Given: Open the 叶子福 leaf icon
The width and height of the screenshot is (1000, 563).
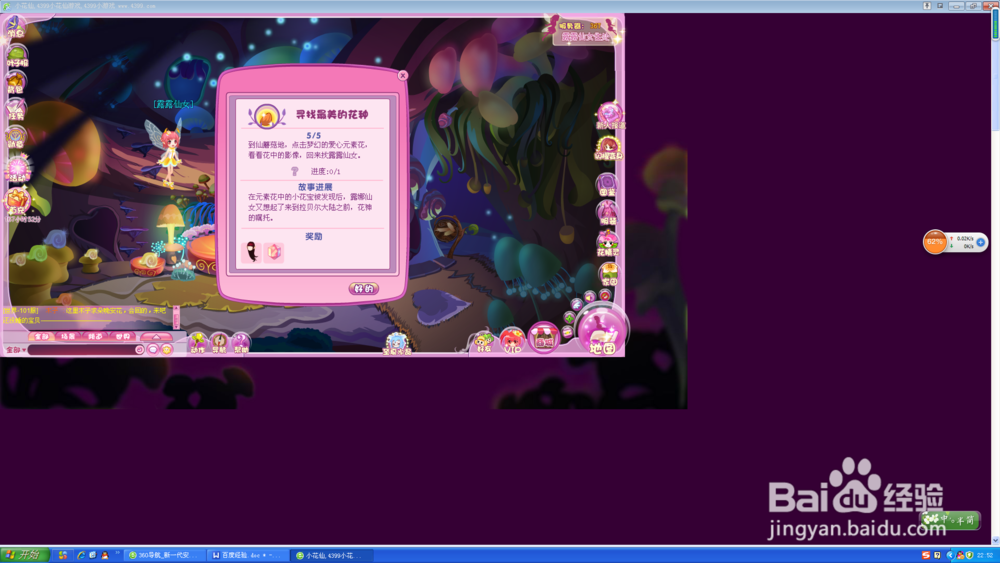Looking at the screenshot, I should tap(17, 57).
